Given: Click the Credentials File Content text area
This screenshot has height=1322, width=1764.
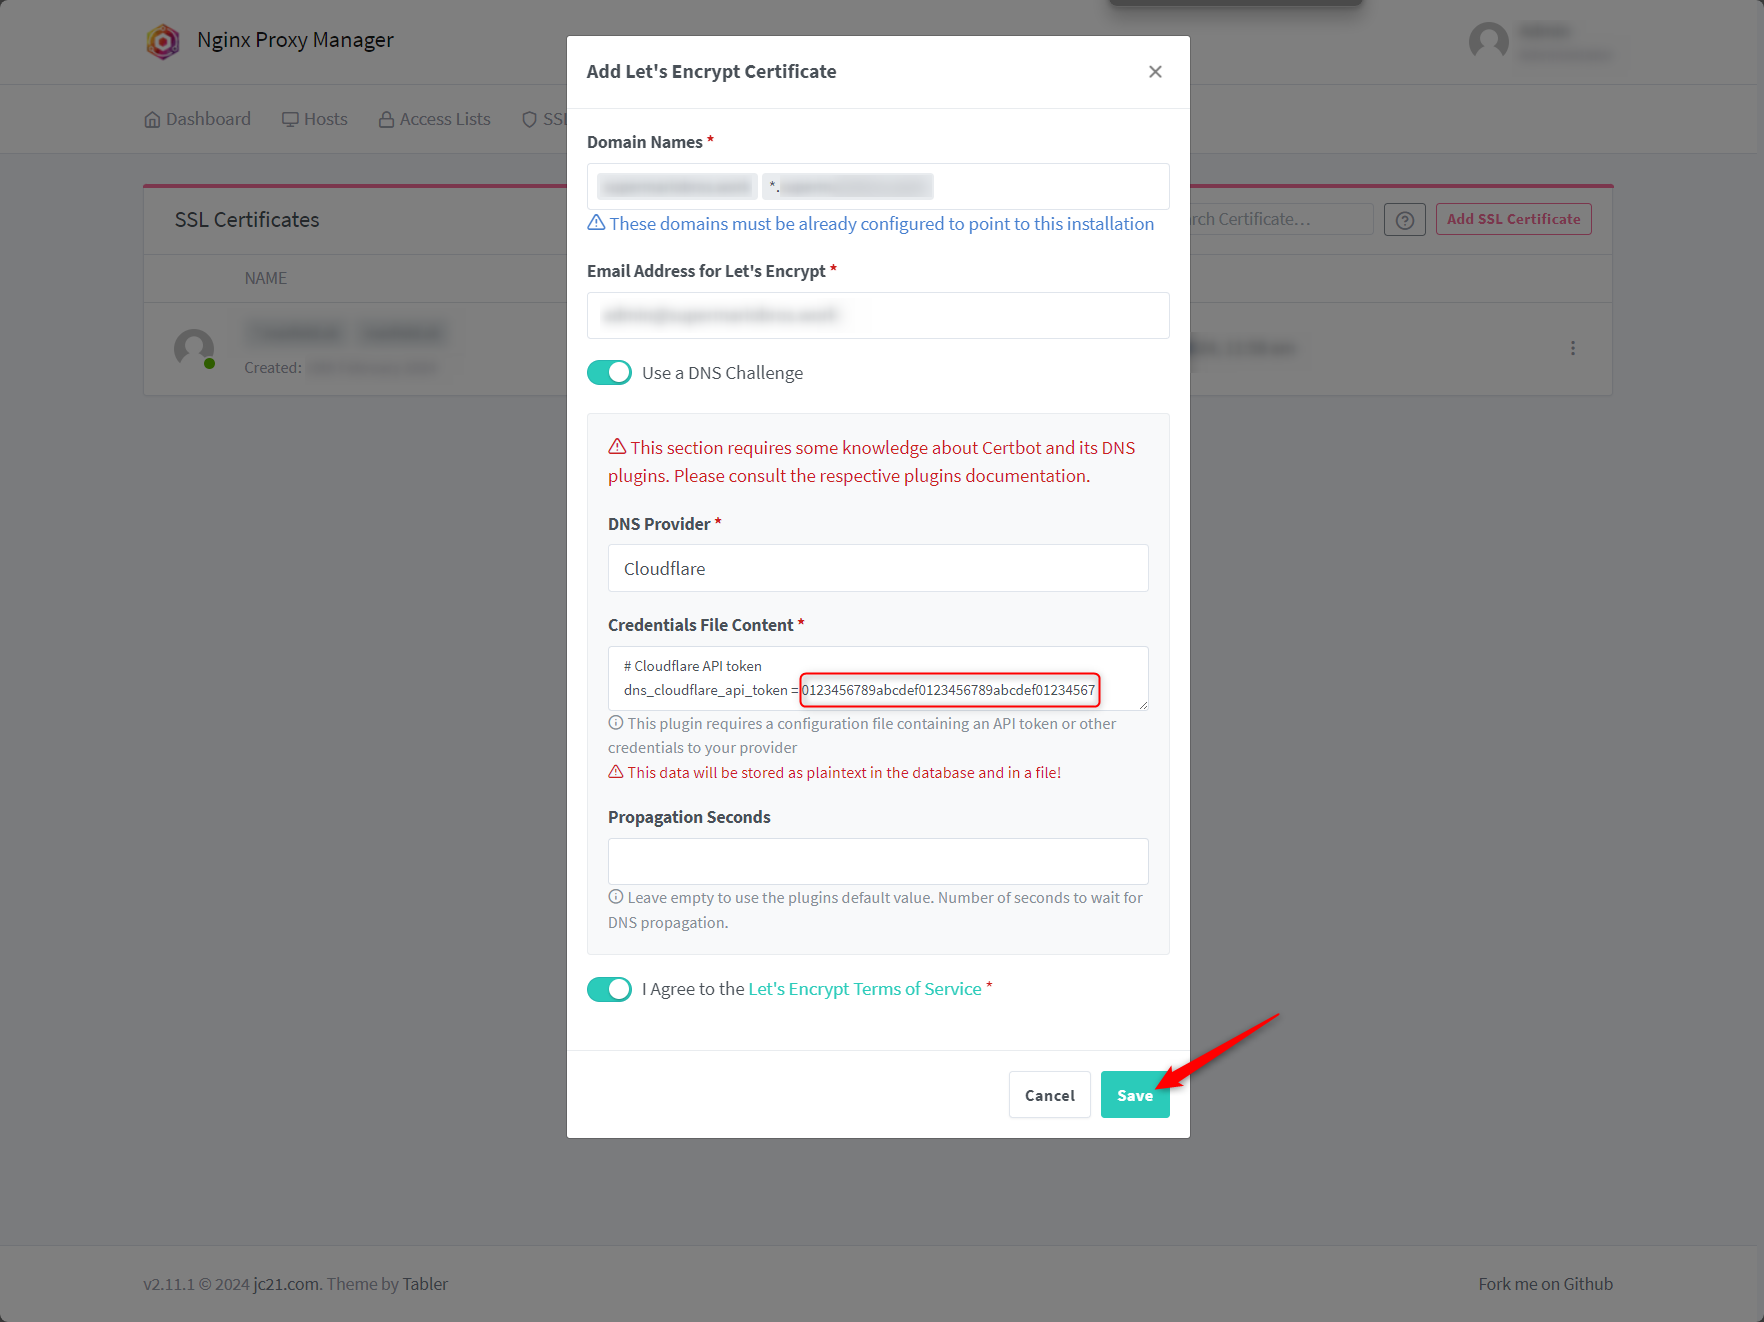Looking at the screenshot, I should pyautogui.click(x=877, y=678).
